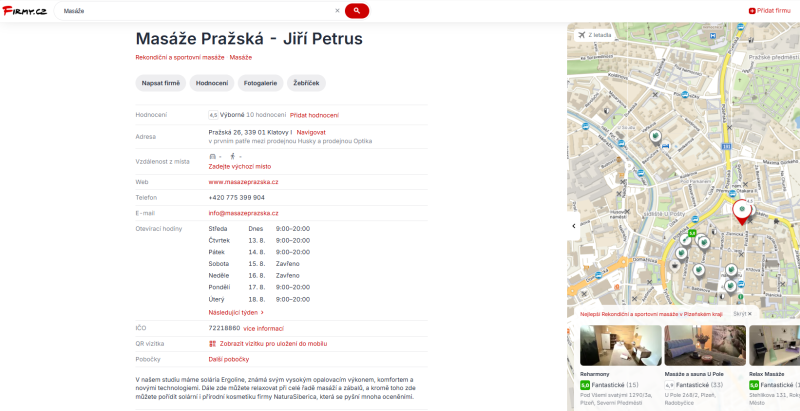
Task: Click the plus icon next to Přidat firmu
Action: click(x=752, y=11)
